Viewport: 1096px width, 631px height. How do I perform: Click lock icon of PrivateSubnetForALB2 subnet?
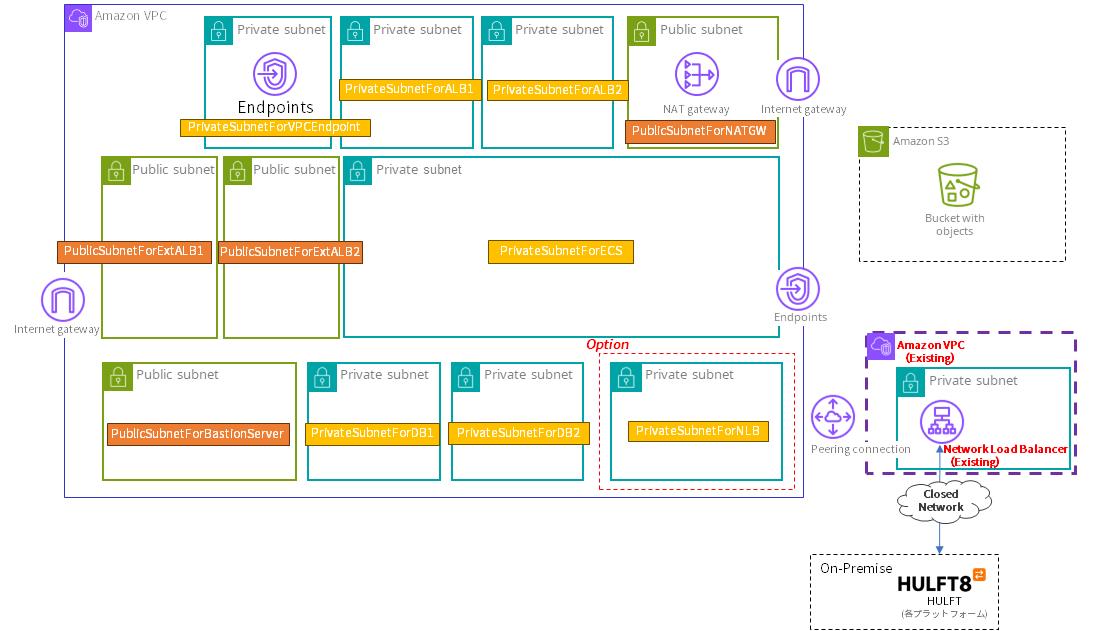(x=497, y=31)
